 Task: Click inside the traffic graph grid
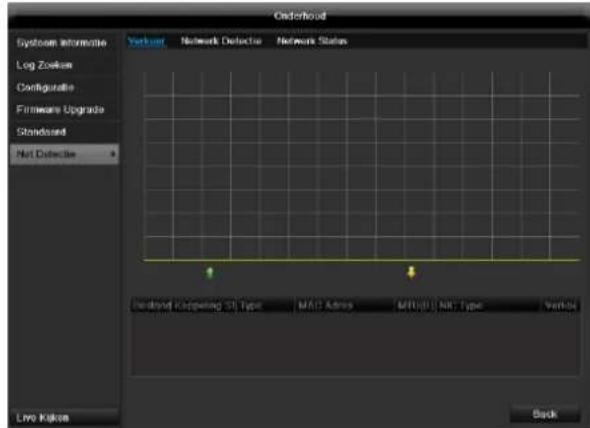tap(361, 166)
